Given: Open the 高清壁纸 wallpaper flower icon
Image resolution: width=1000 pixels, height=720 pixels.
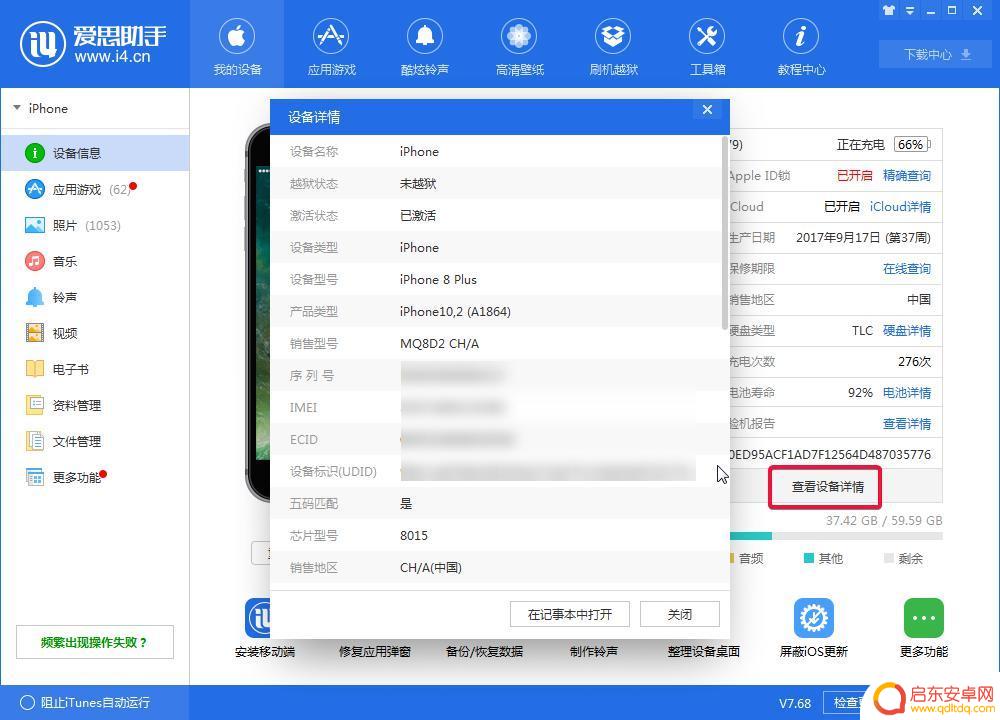Looking at the screenshot, I should coord(518,36).
